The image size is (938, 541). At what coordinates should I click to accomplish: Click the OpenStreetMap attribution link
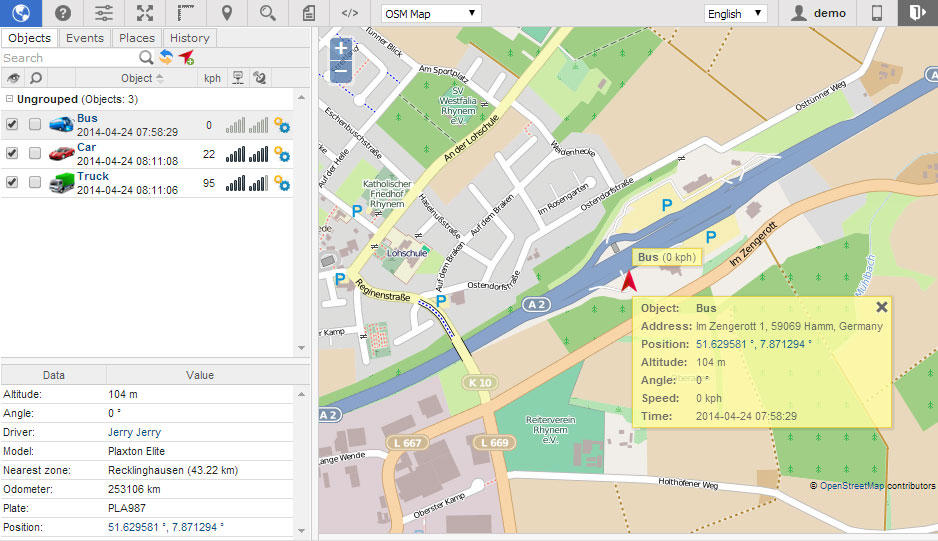click(x=852, y=486)
